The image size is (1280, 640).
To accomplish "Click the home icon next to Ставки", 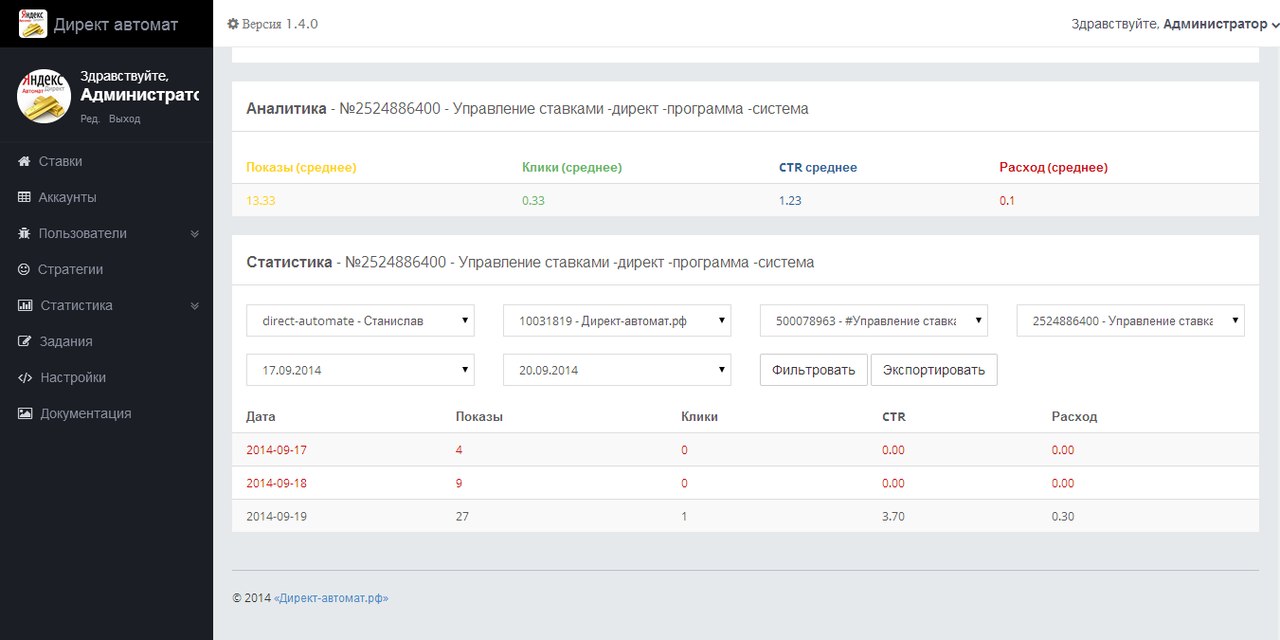I will (24, 161).
